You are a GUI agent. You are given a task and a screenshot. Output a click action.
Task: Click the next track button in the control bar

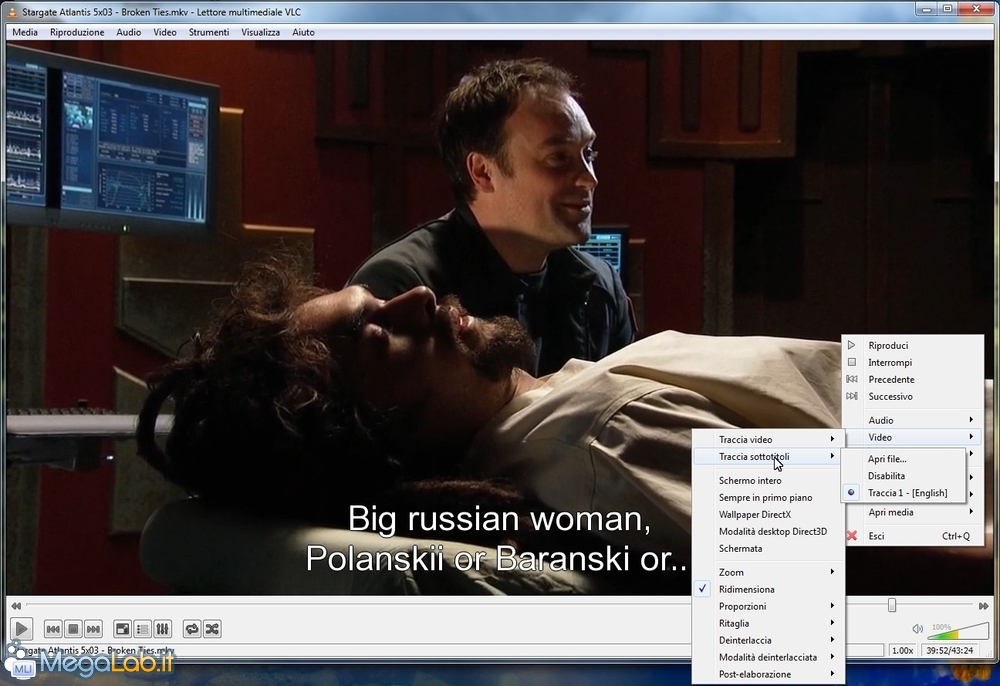coord(93,629)
